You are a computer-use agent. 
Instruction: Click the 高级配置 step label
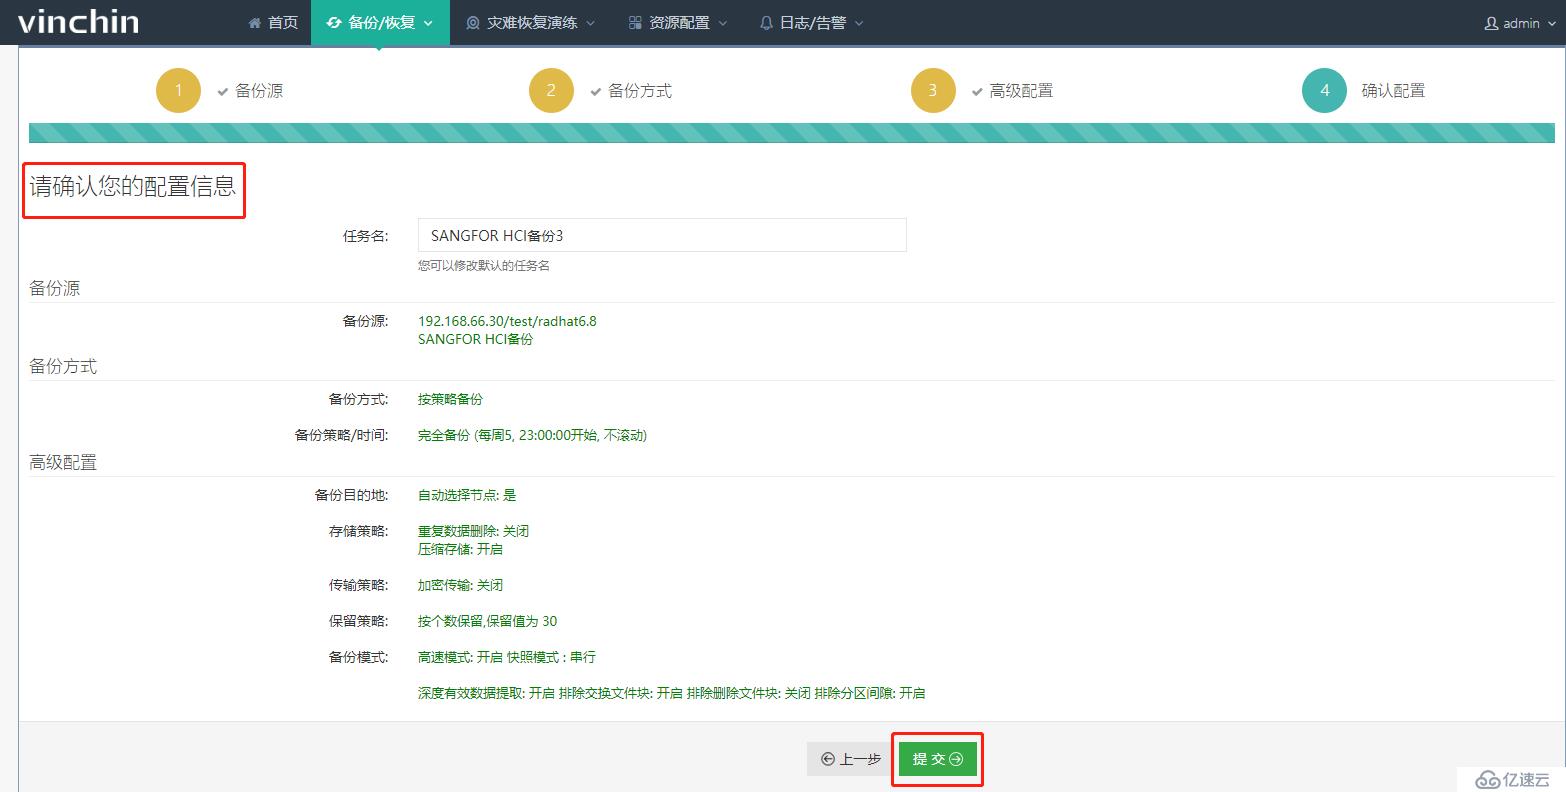click(1021, 91)
